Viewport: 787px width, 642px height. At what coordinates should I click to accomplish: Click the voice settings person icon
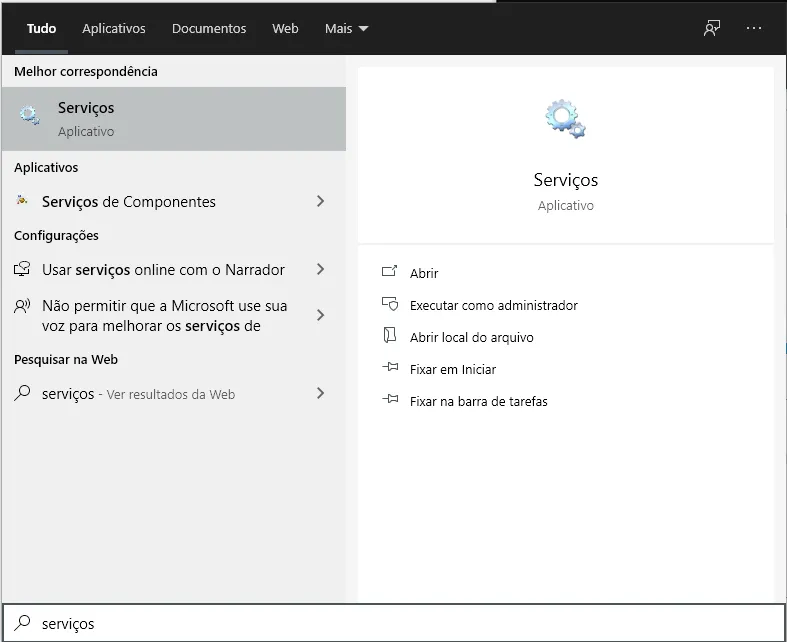coord(22,306)
